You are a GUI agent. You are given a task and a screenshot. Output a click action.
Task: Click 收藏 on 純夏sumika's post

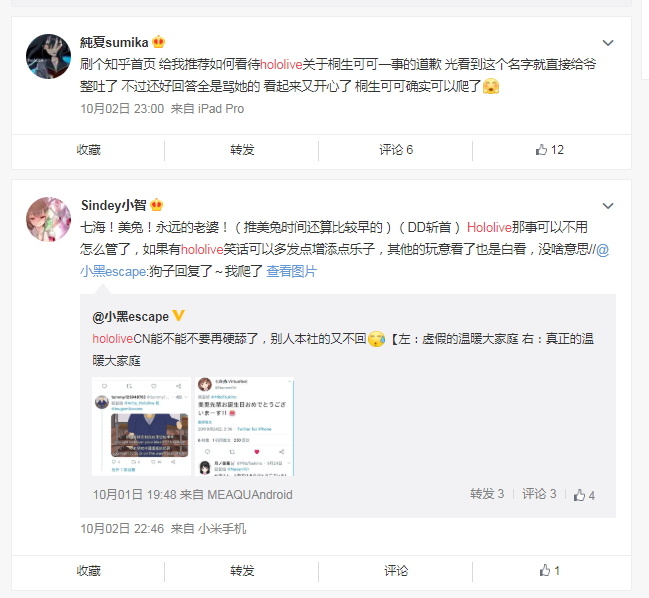point(89,150)
